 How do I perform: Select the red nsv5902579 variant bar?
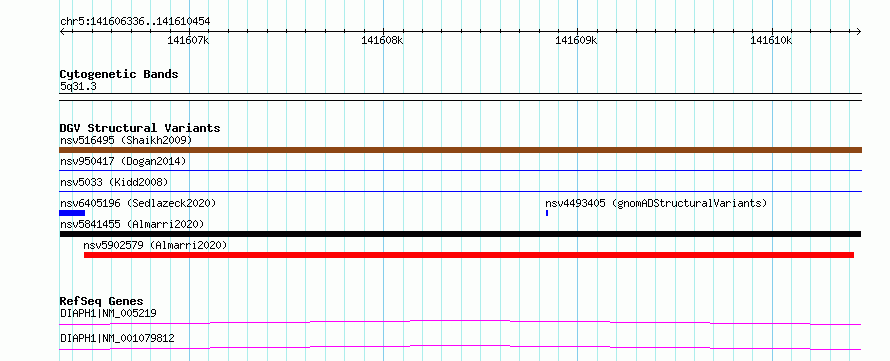pyautogui.click(x=469, y=255)
